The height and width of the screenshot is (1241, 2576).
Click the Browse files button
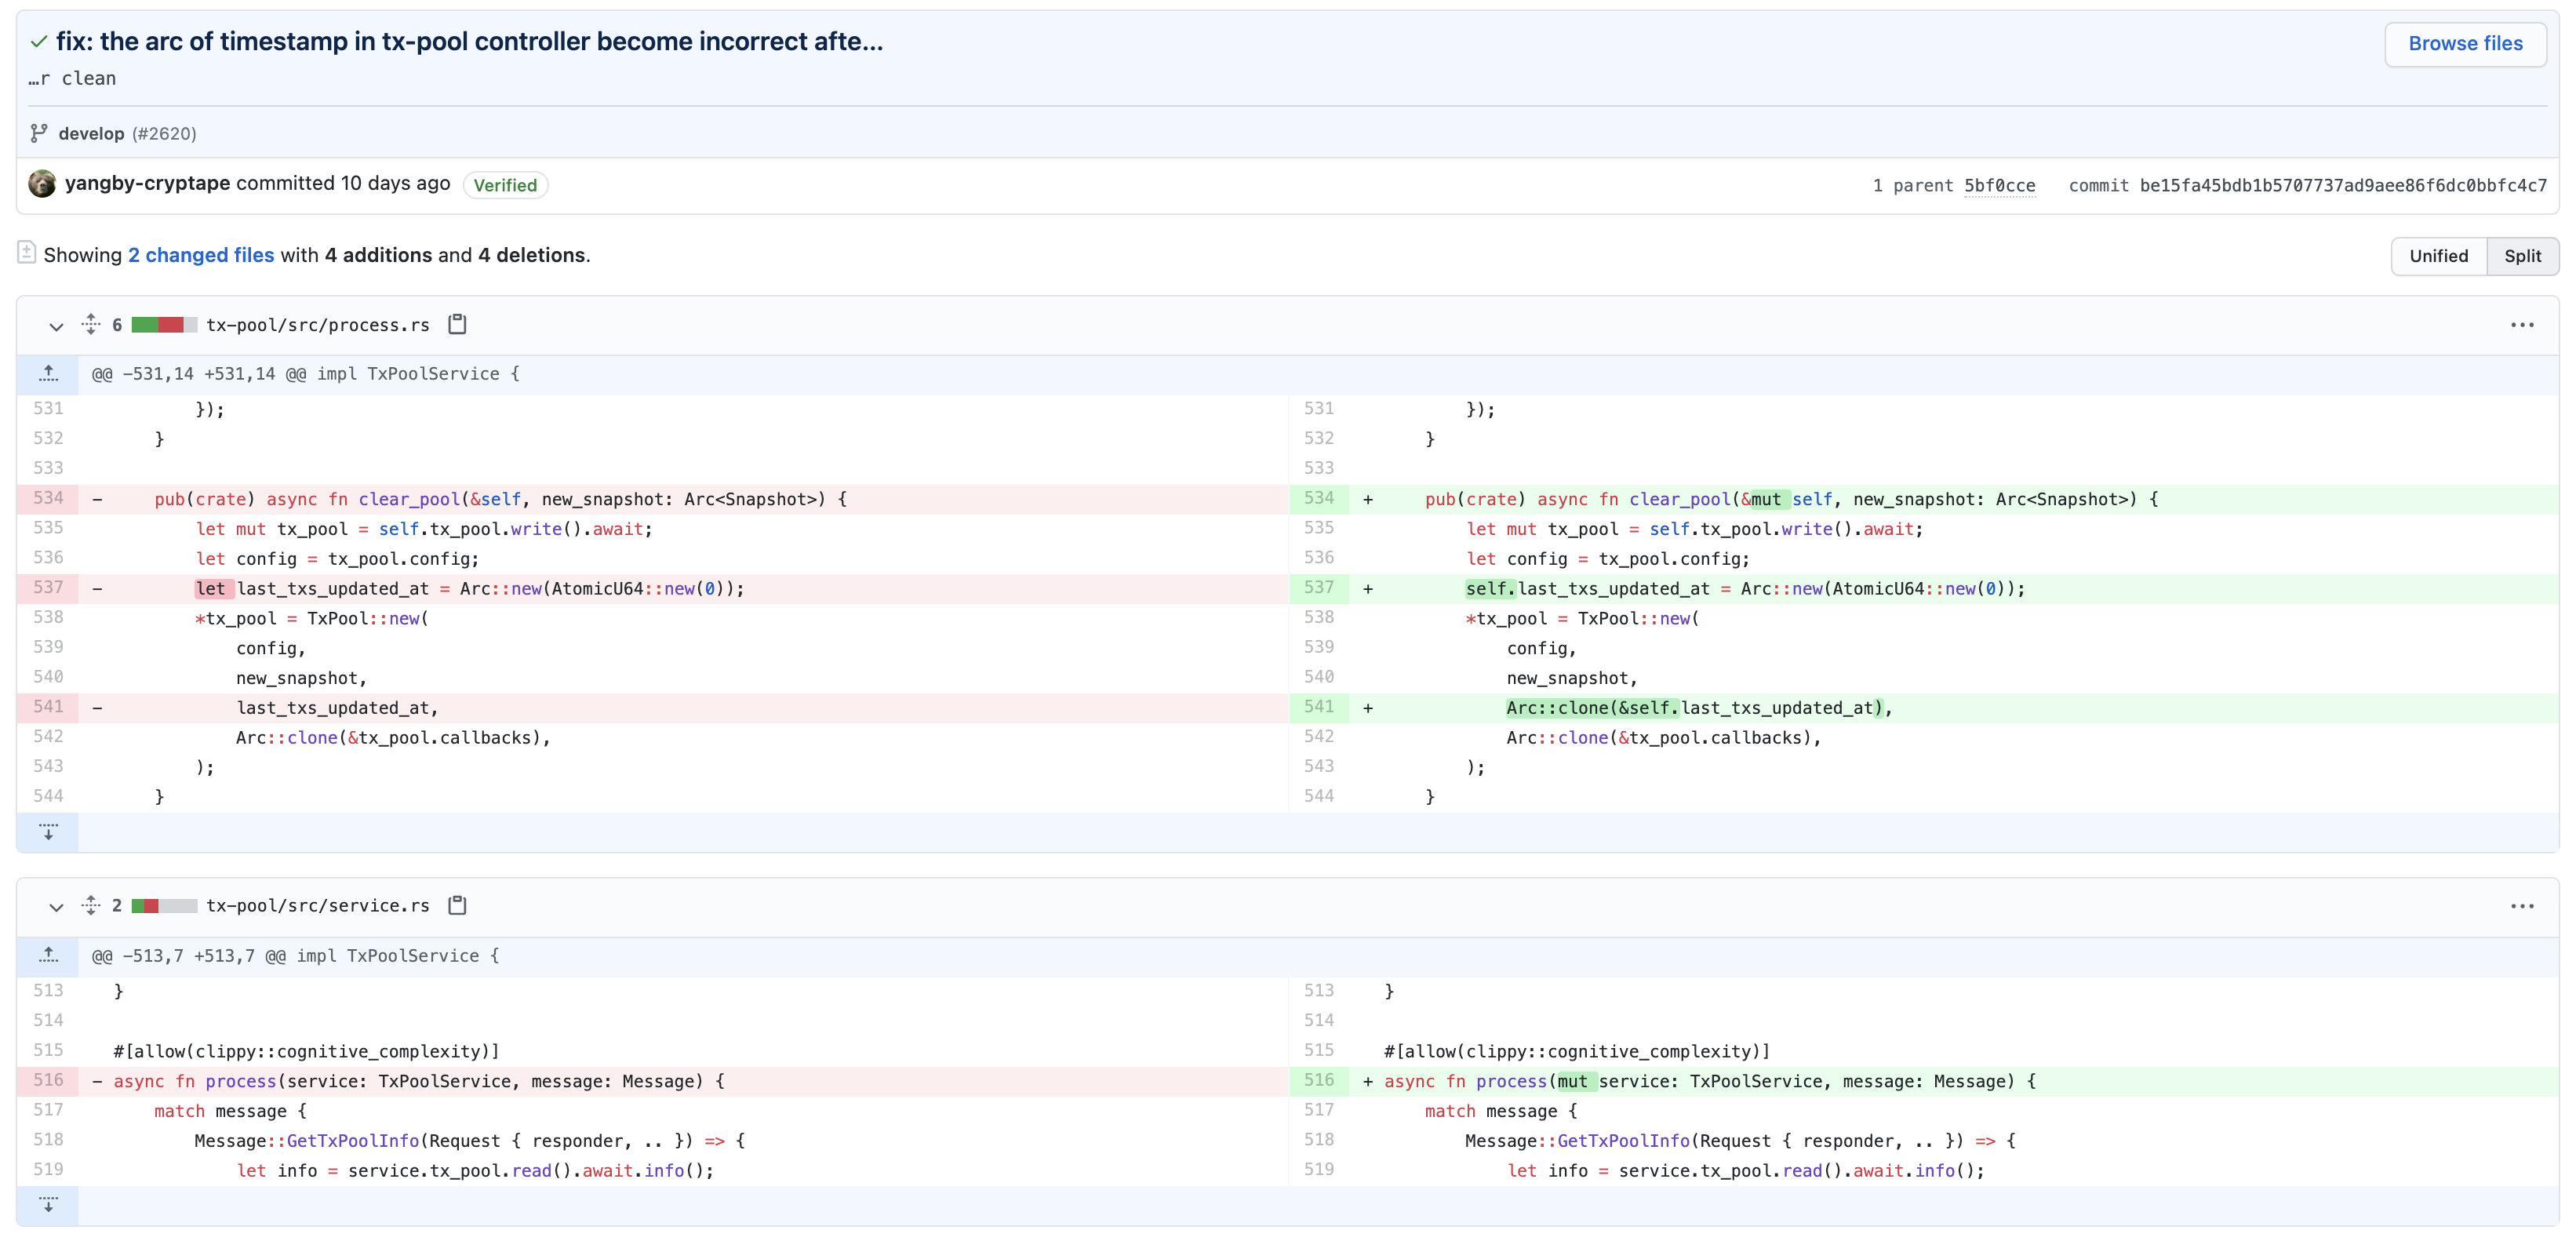2465,44
